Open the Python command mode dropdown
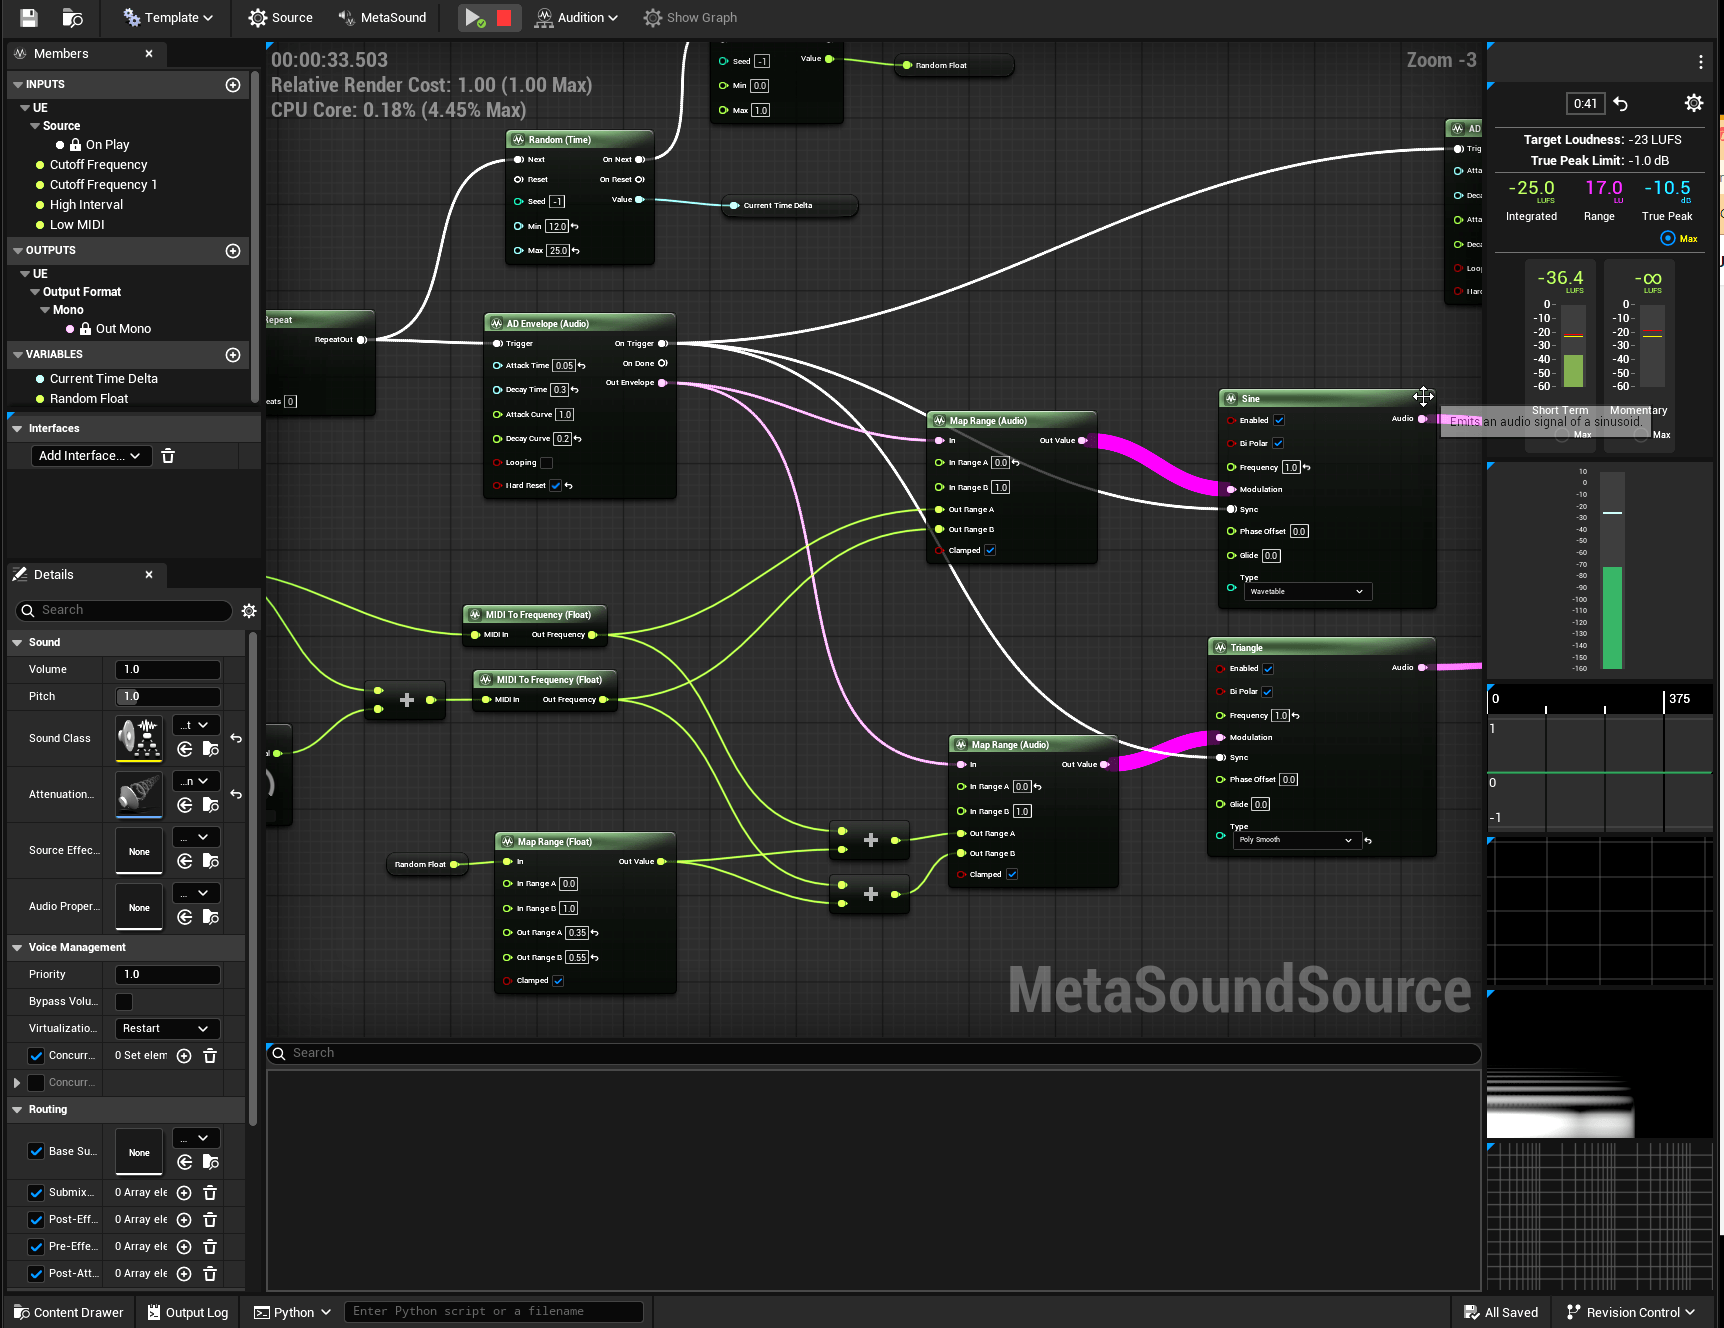Screen dimensions: 1724x1328 (292, 1313)
